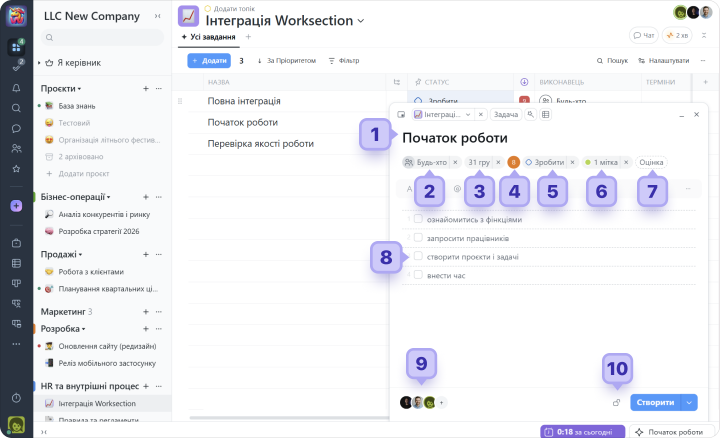Tick the 'внести час' subtask checkbox
The image size is (720, 438).
click(418, 275)
